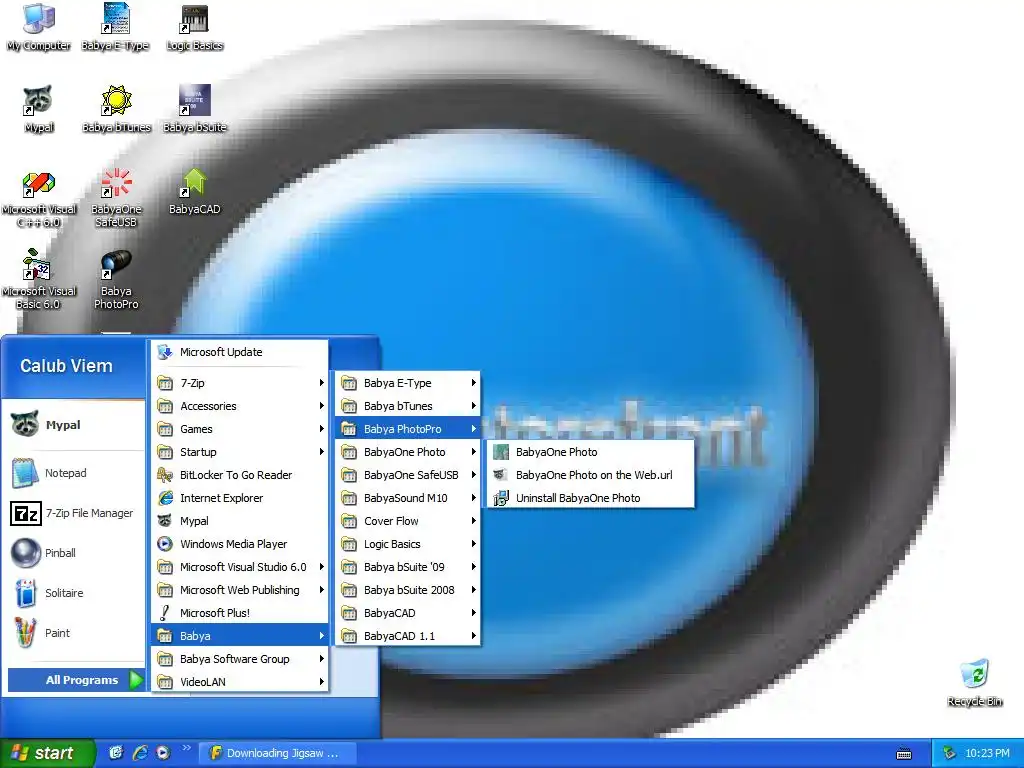
Task: Open Internet Explorer from programs menu
Action: click(240, 498)
